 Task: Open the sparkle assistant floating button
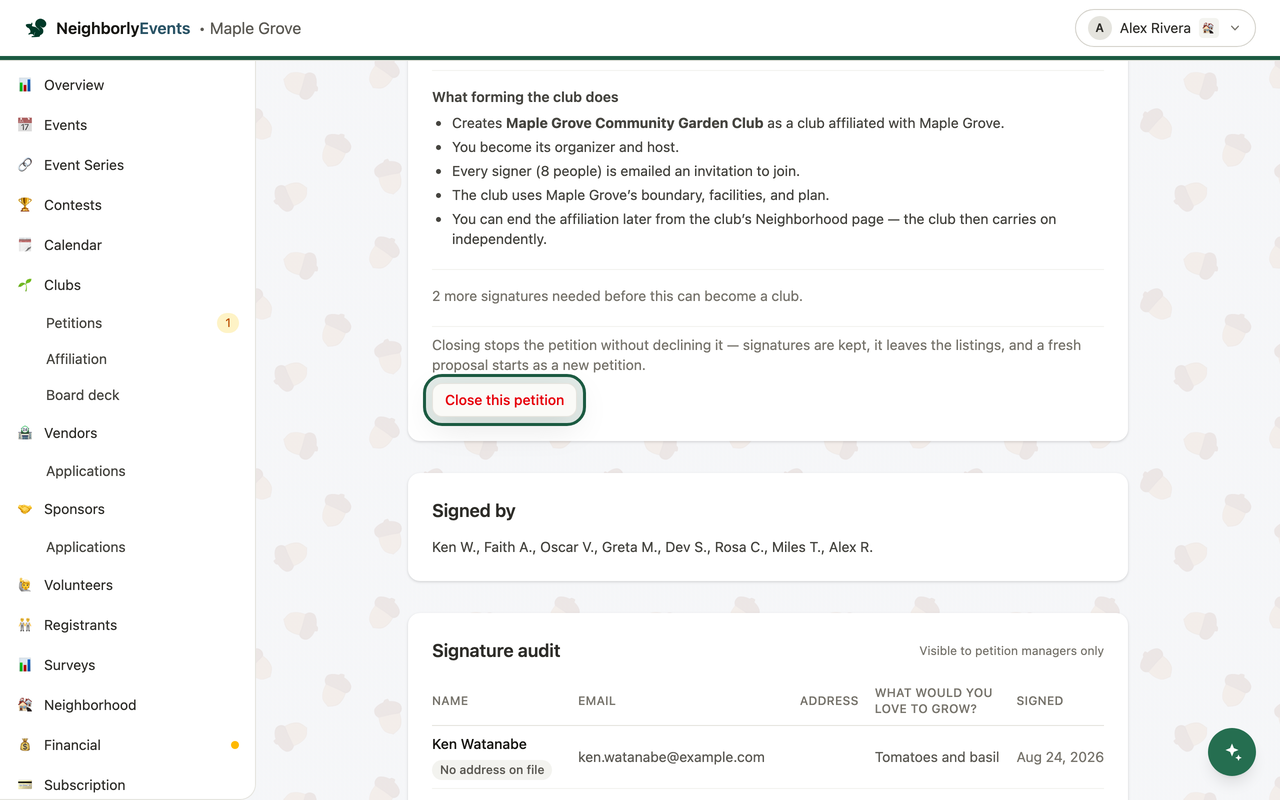[1233, 752]
